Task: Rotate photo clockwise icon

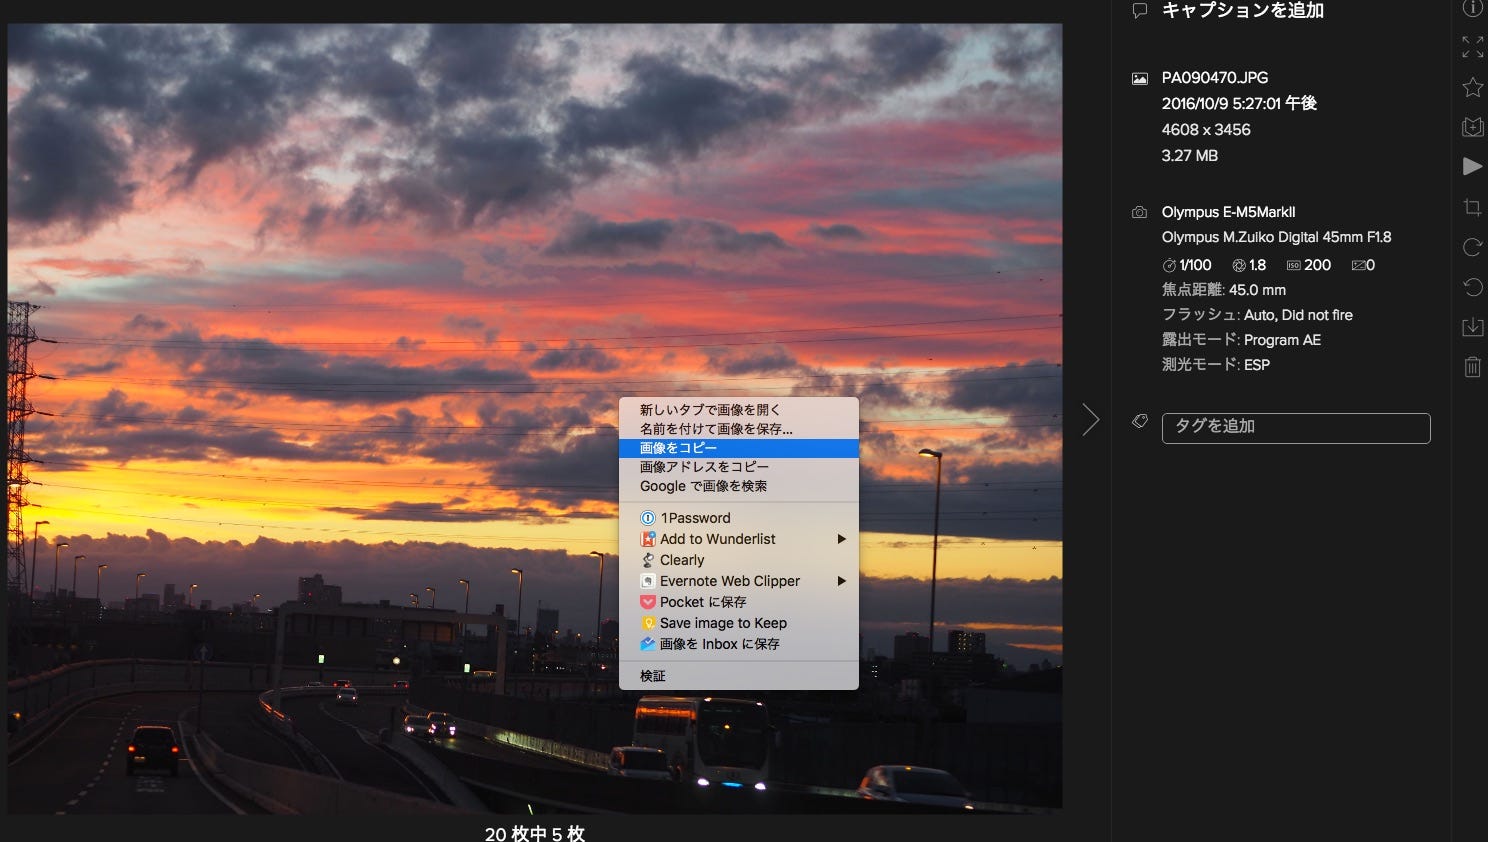Action: tap(1472, 247)
